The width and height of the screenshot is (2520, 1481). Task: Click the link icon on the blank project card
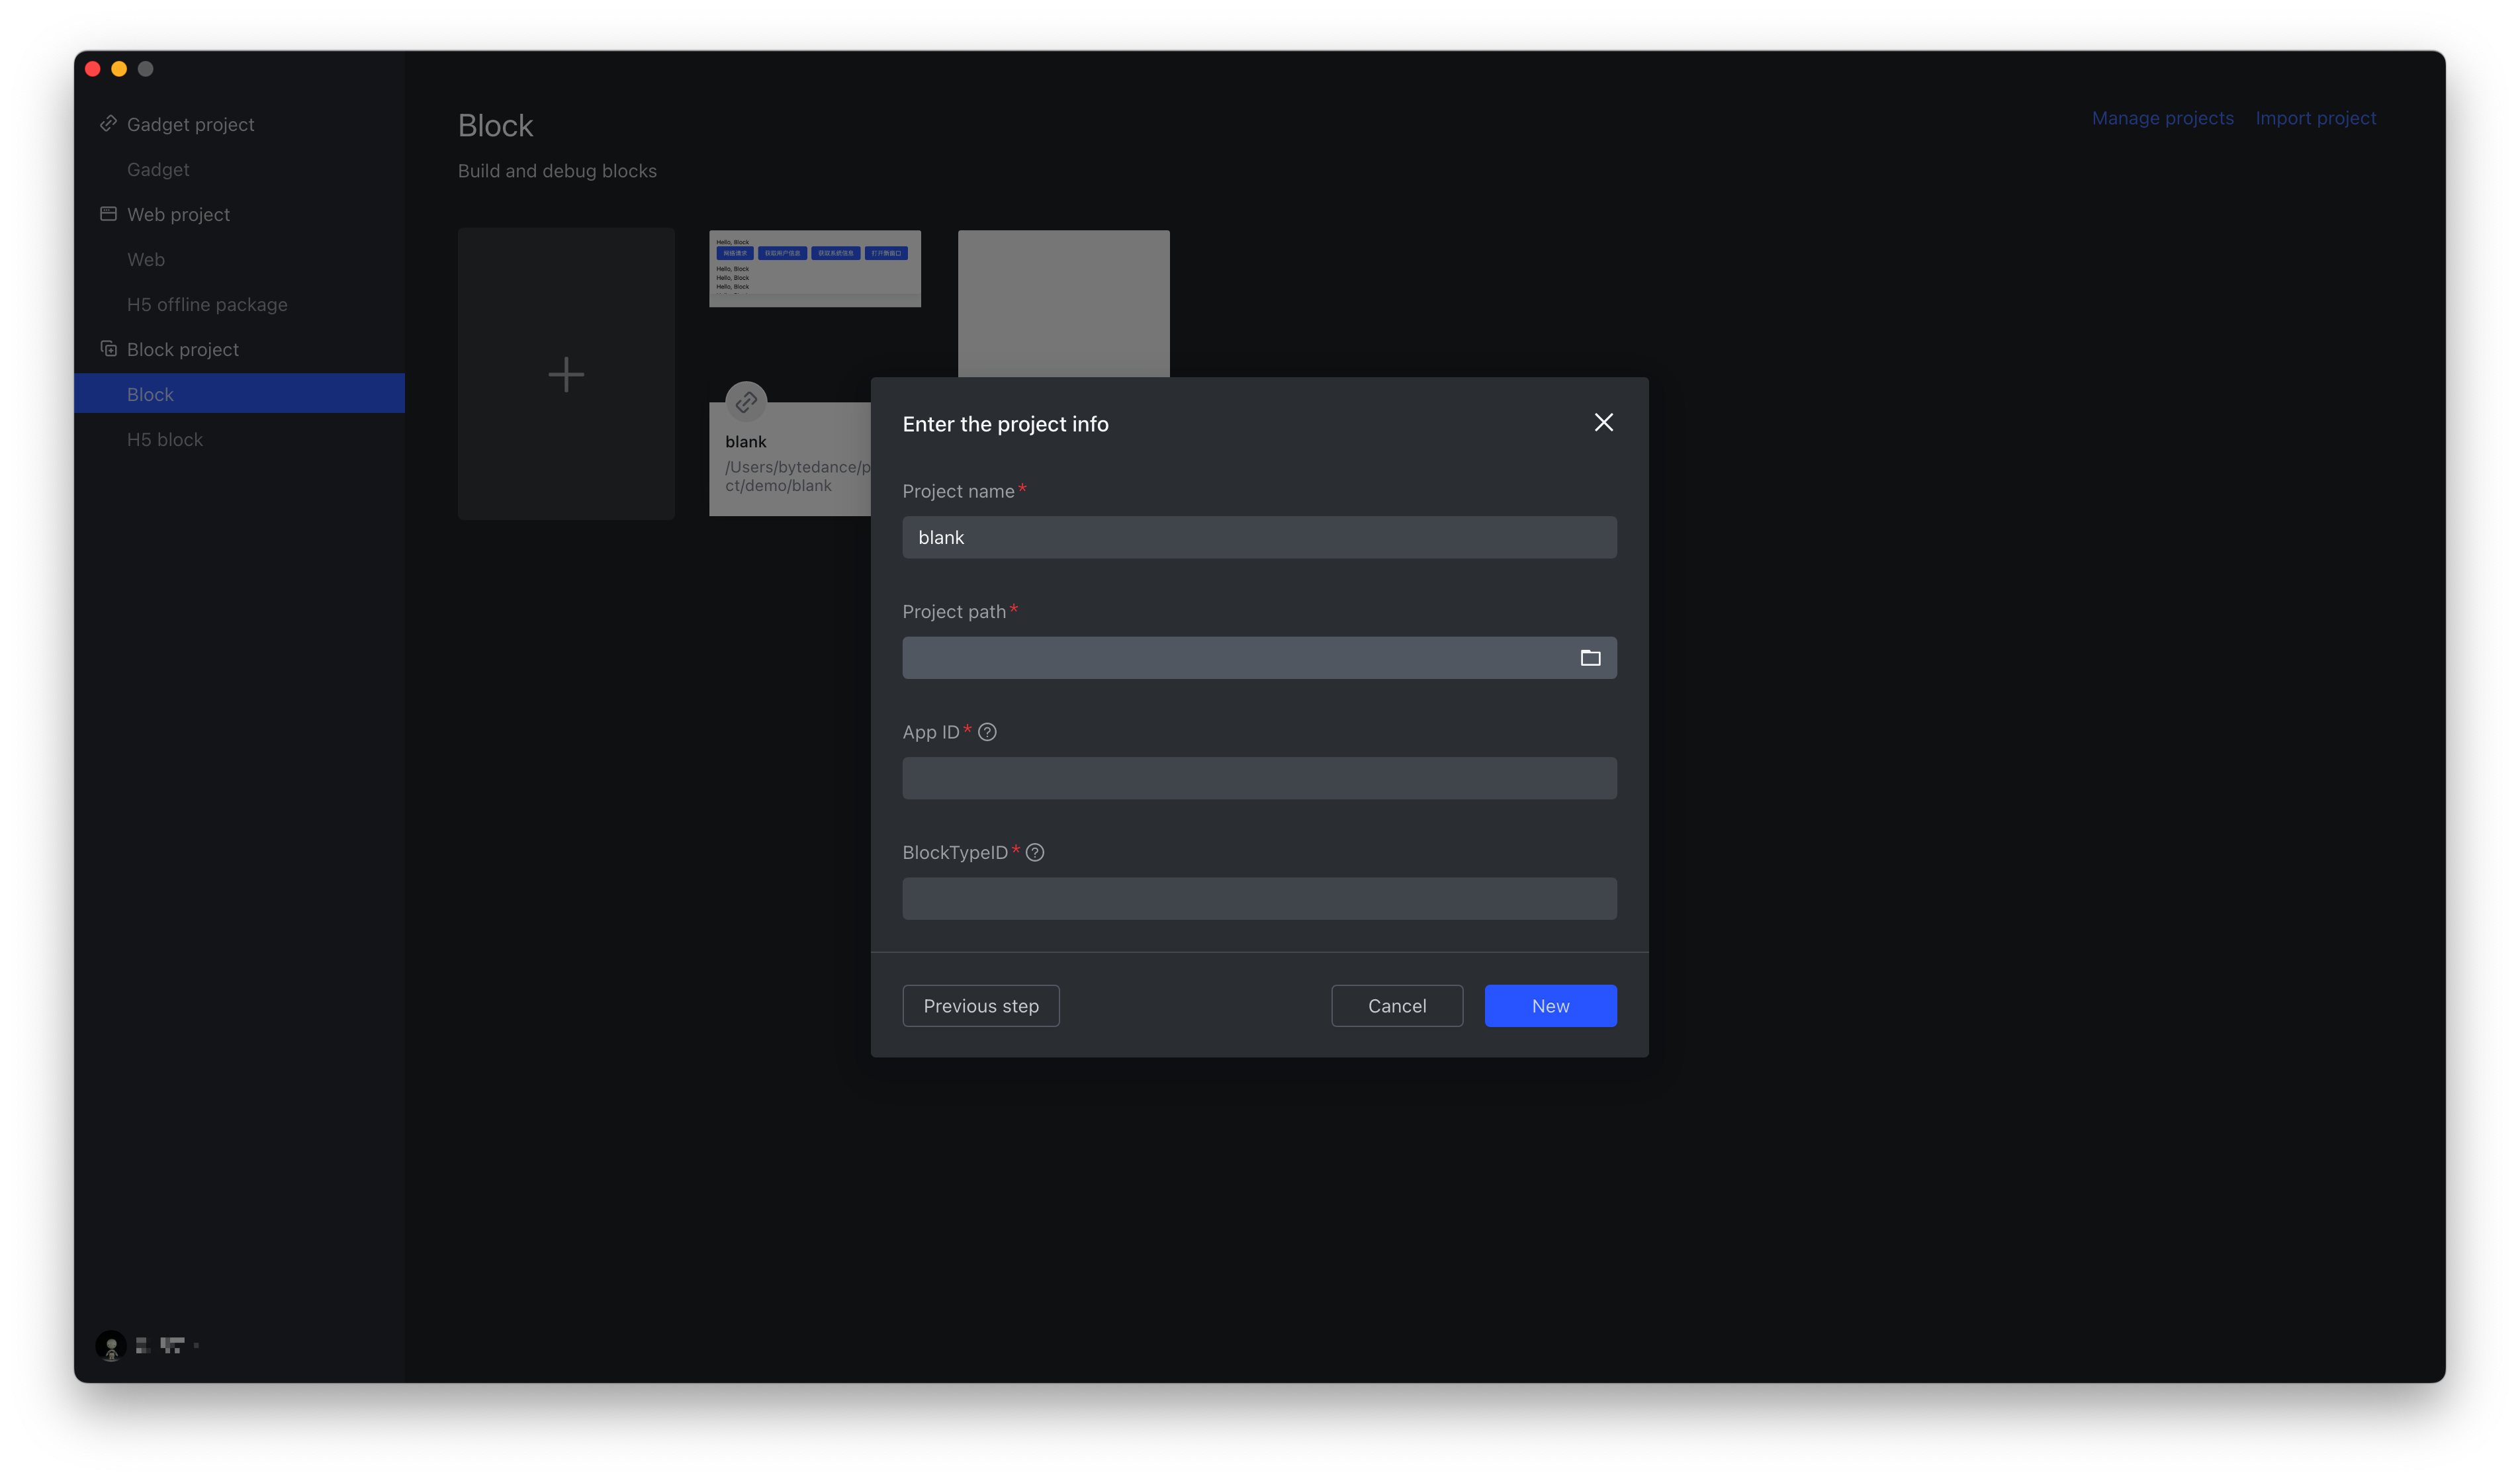pos(746,403)
